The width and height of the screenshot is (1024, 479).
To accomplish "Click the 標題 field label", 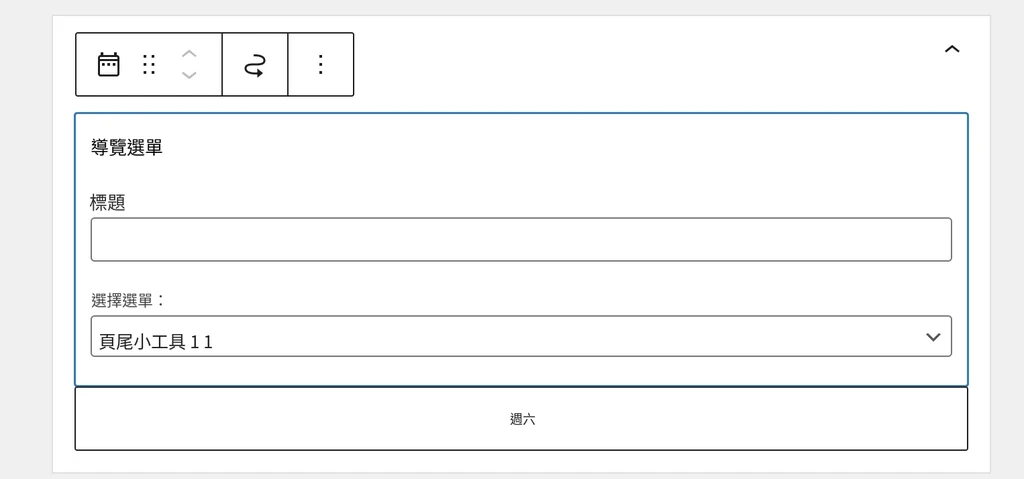I will [x=108, y=203].
